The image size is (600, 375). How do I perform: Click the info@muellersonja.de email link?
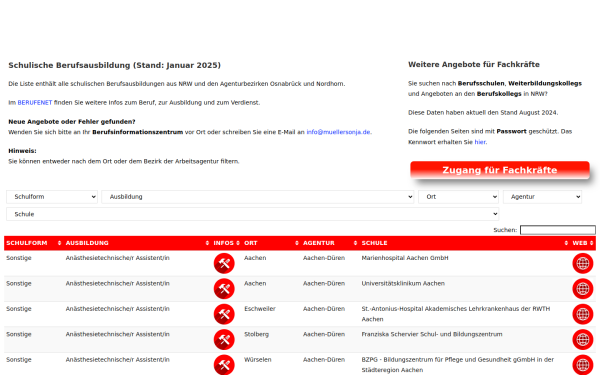pyautogui.click(x=338, y=132)
